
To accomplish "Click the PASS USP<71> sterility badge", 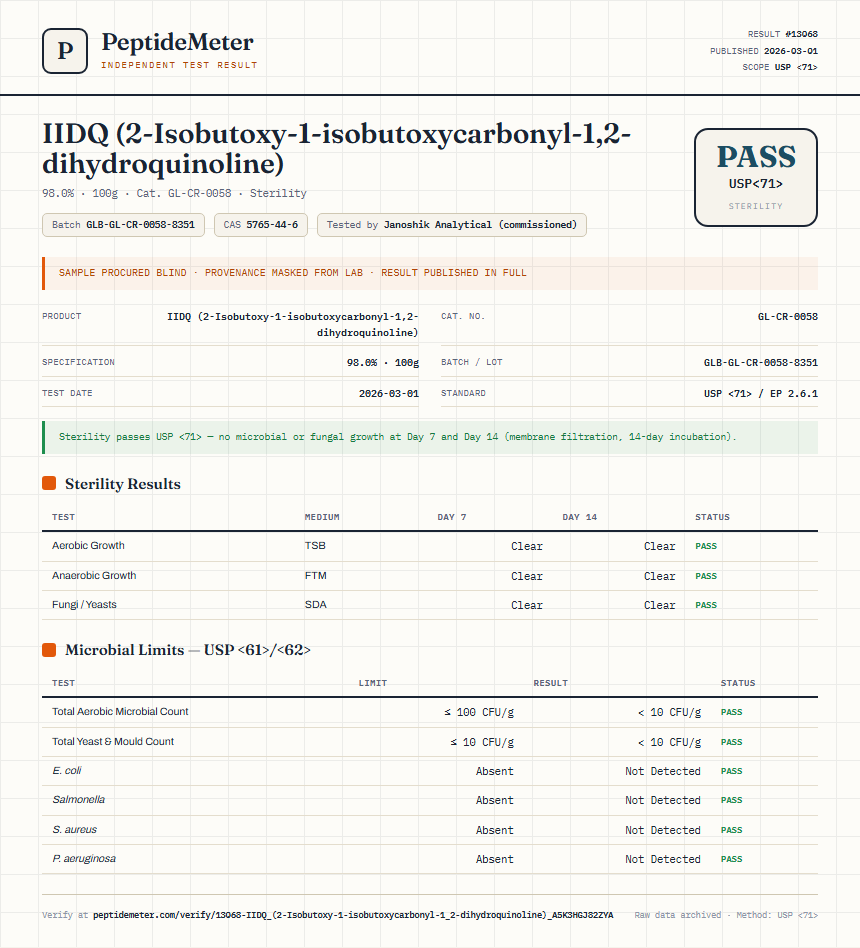I will 755,178.
